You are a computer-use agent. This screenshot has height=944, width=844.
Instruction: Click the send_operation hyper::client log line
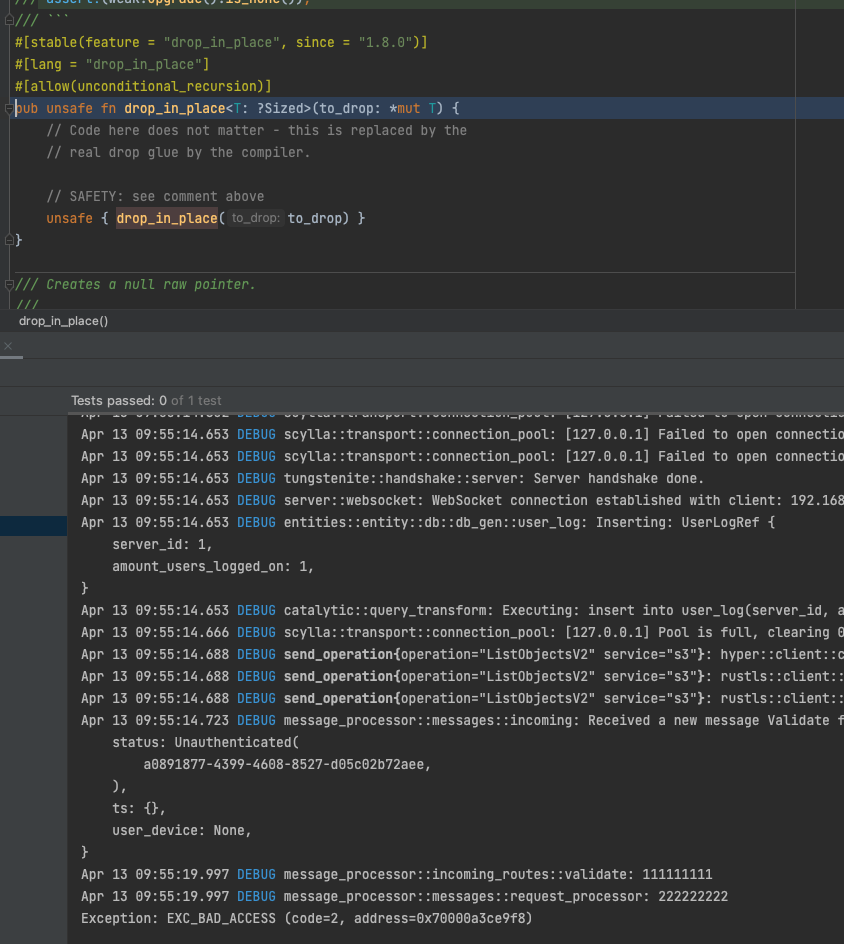[x=462, y=654]
